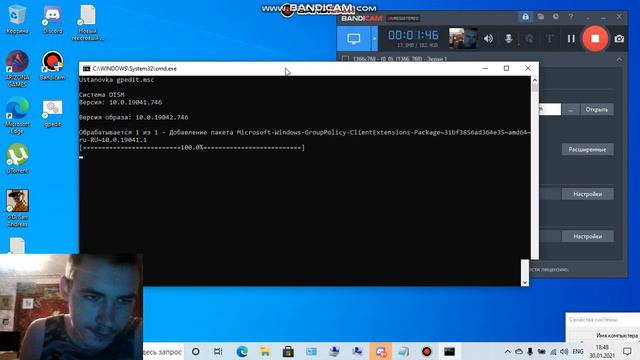Toggle Bandicam speaker sound icon
The width and height of the screenshot is (640, 360).
(x=488, y=39)
